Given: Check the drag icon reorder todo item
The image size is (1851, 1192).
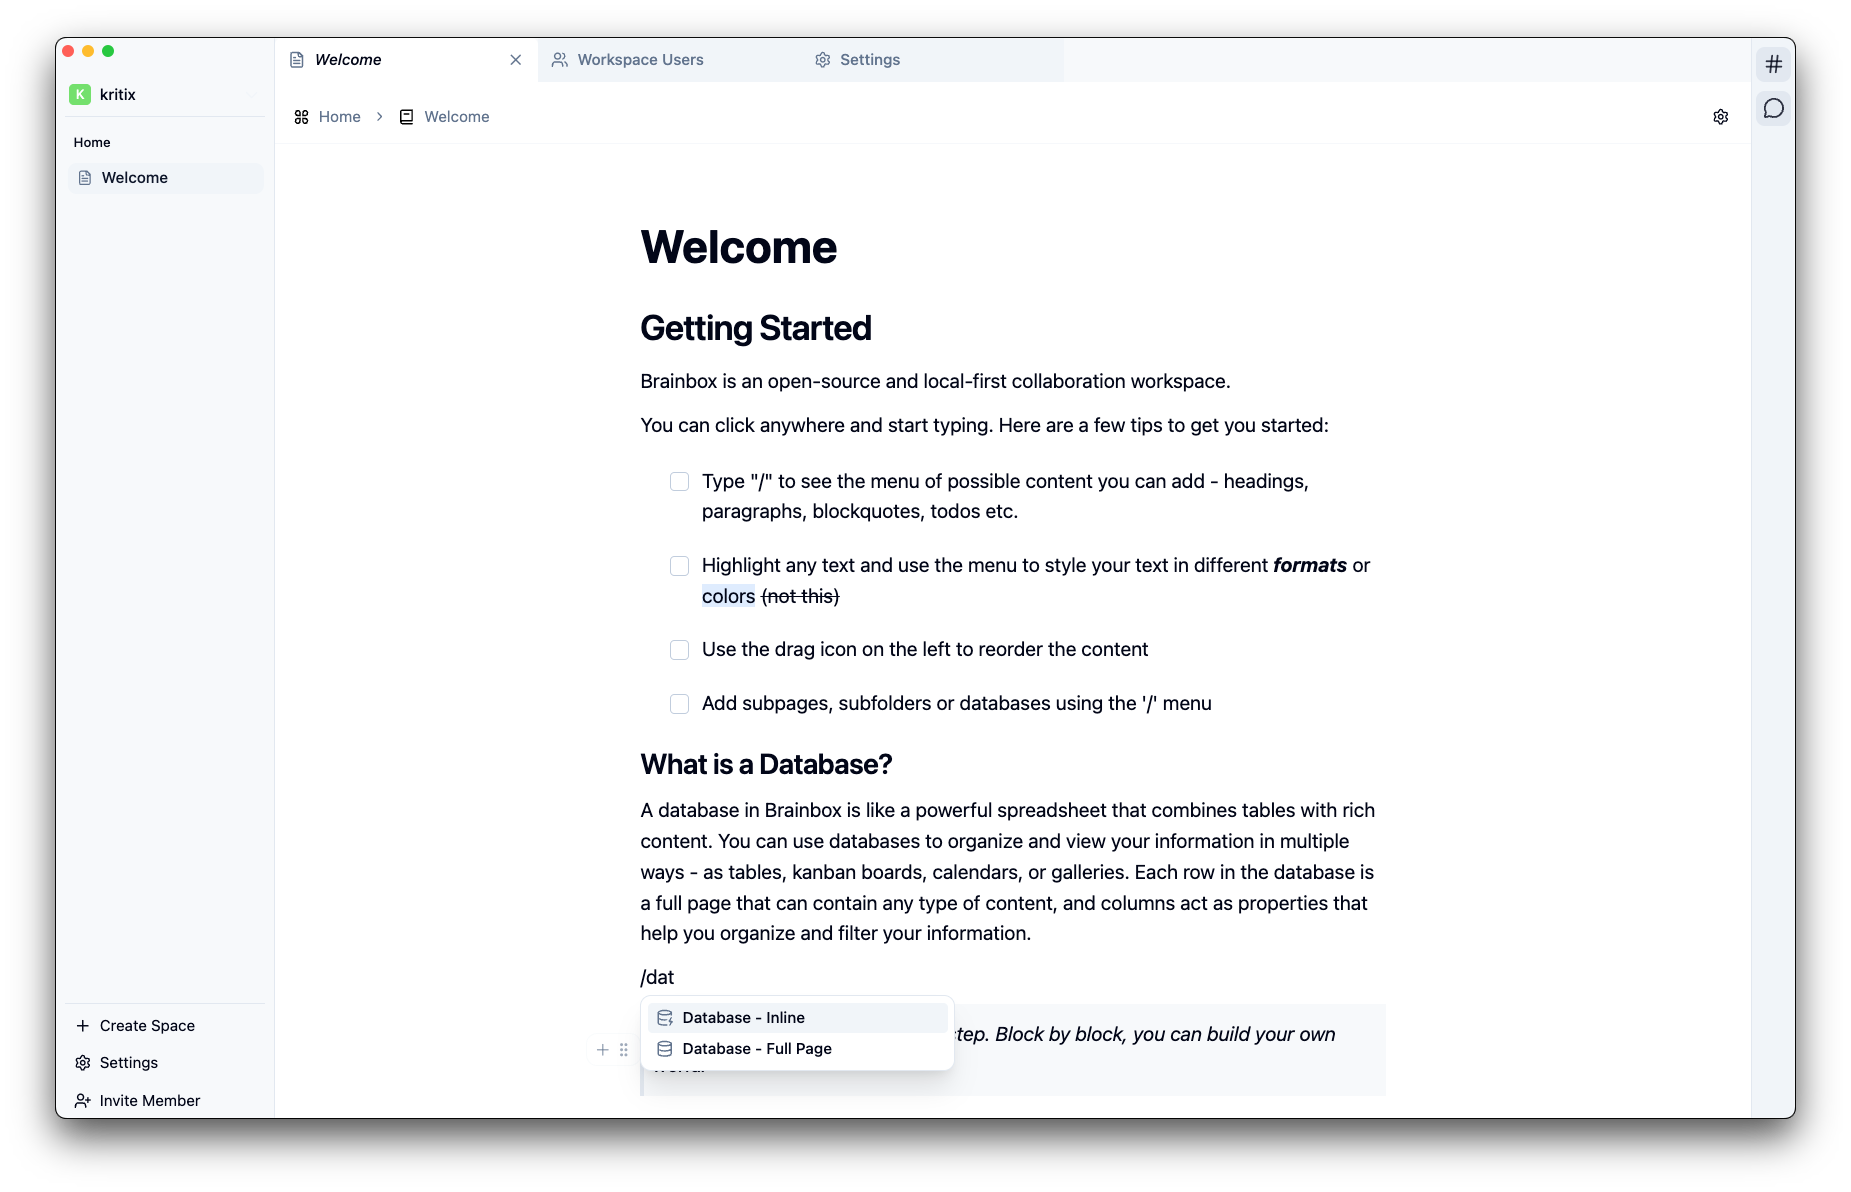Looking at the screenshot, I should 679,649.
